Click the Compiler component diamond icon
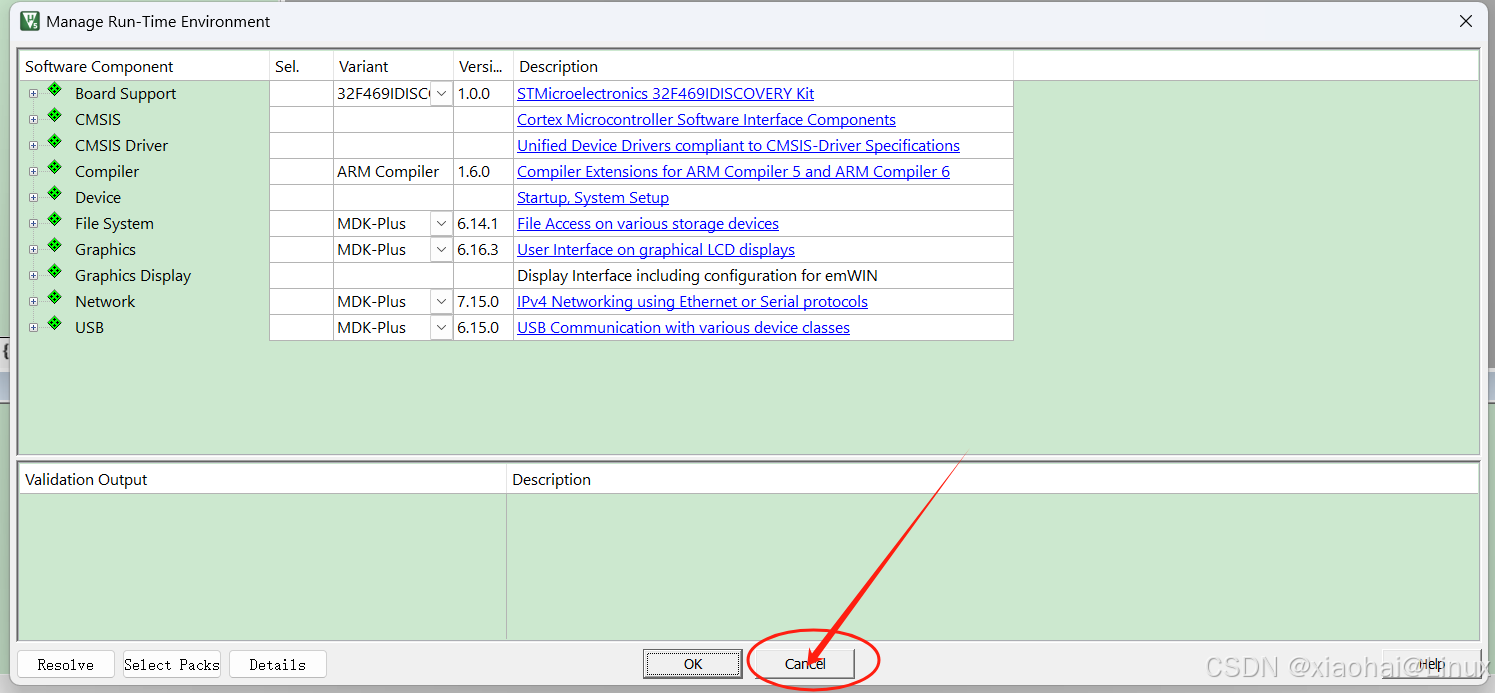This screenshot has width=1495, height=693. (55, 168)
